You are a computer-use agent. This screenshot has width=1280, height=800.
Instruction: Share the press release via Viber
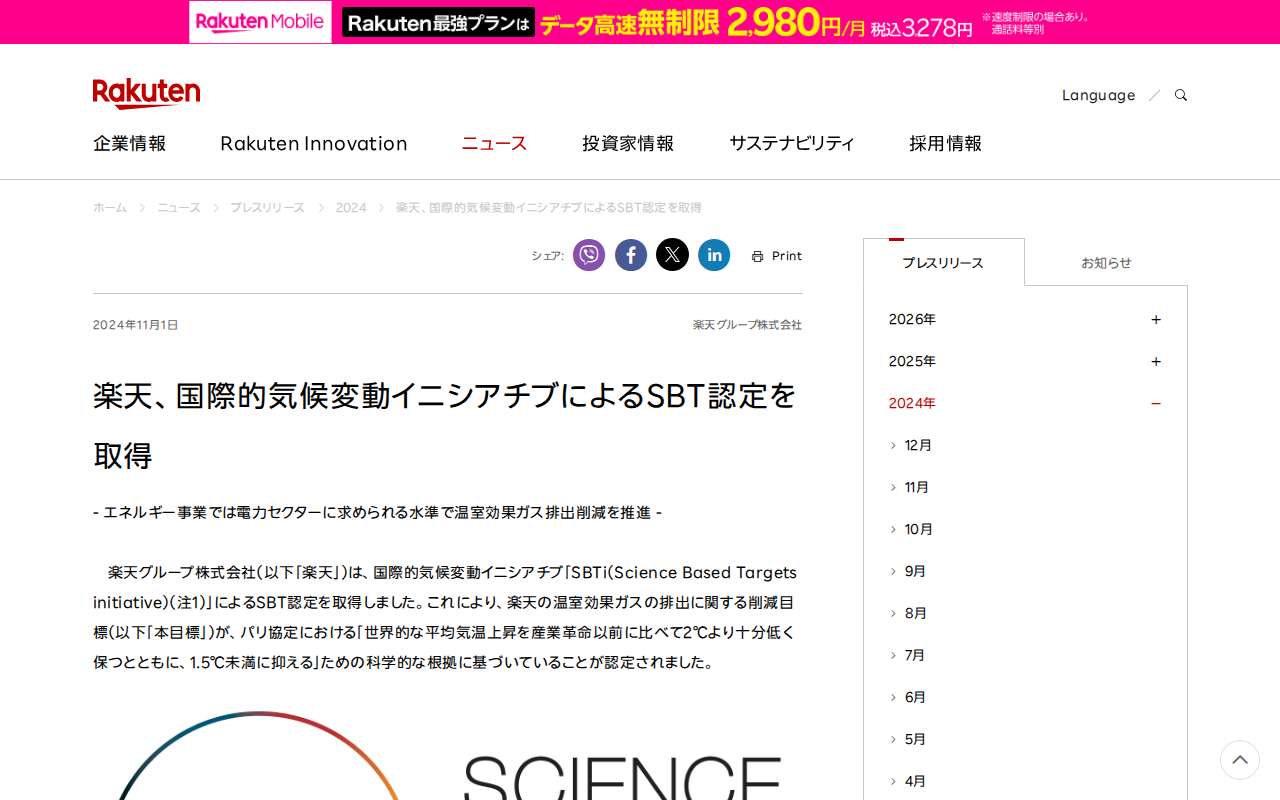[x=589, y=255]
